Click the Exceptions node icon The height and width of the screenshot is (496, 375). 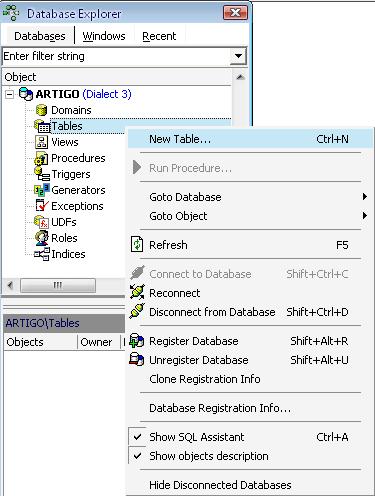coord(42,206)
